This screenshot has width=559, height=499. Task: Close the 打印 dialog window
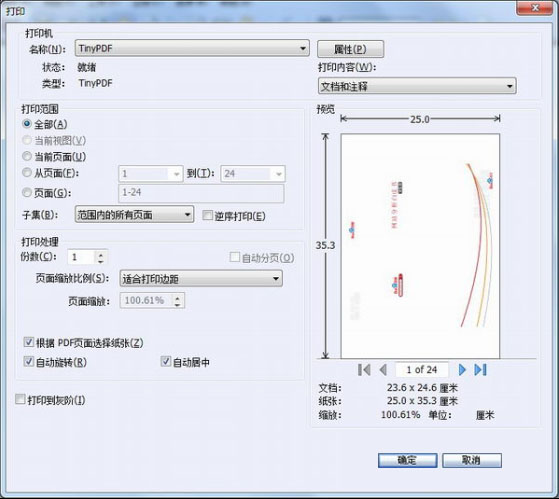(534, 7)
